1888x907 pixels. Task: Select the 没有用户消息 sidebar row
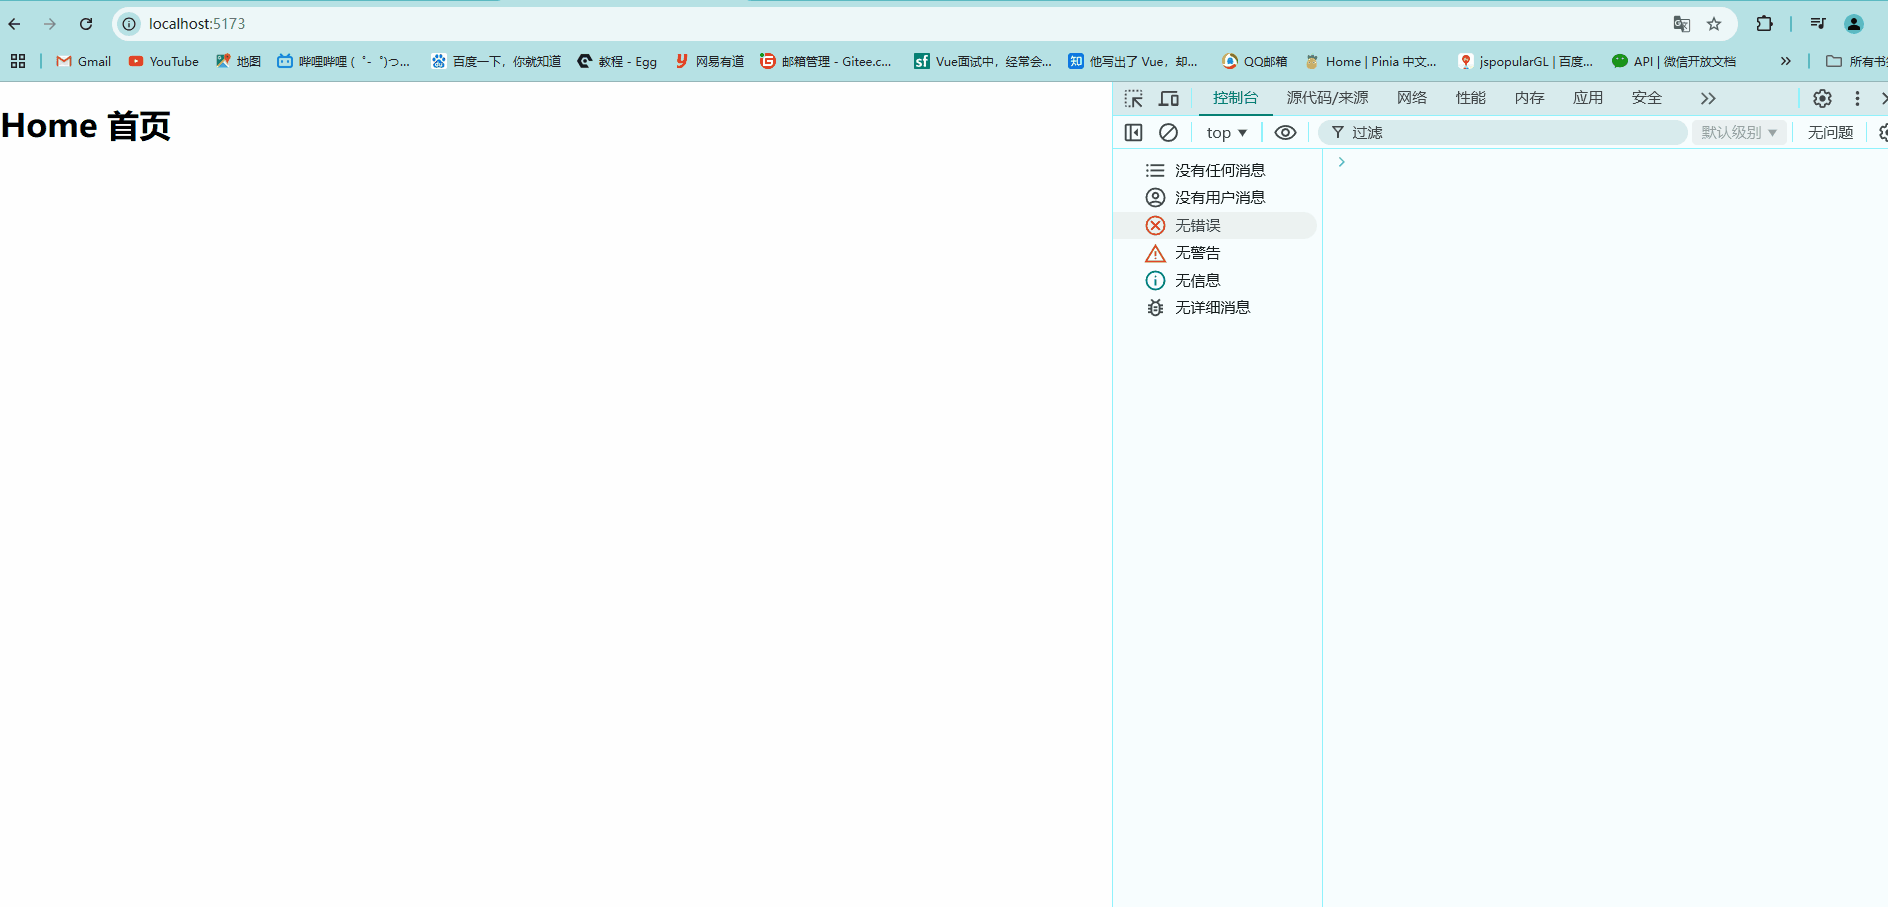pyautogui.click(x=1216, y=198)
